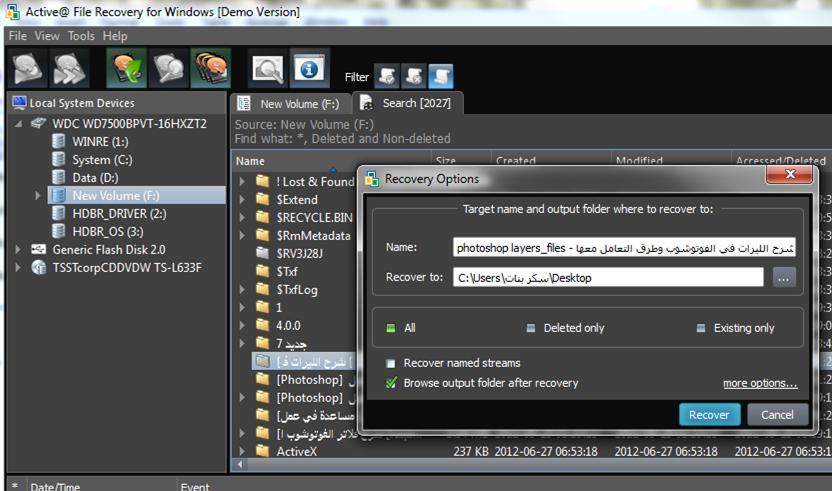Viewport: 832px width, 491px height.
Task: Open the Tools menu
Action: coord(81,36)
